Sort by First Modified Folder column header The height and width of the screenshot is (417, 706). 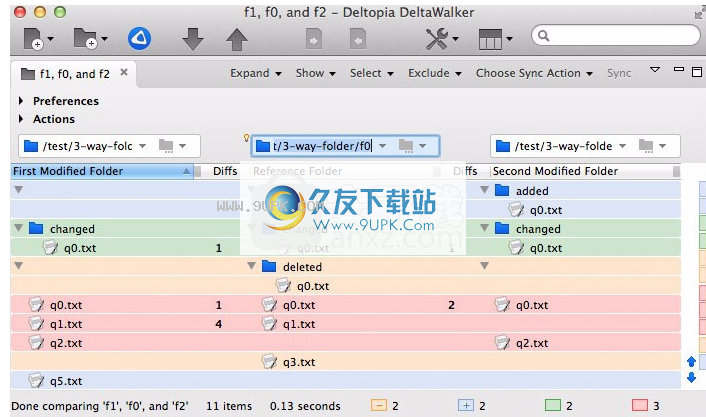102,171
